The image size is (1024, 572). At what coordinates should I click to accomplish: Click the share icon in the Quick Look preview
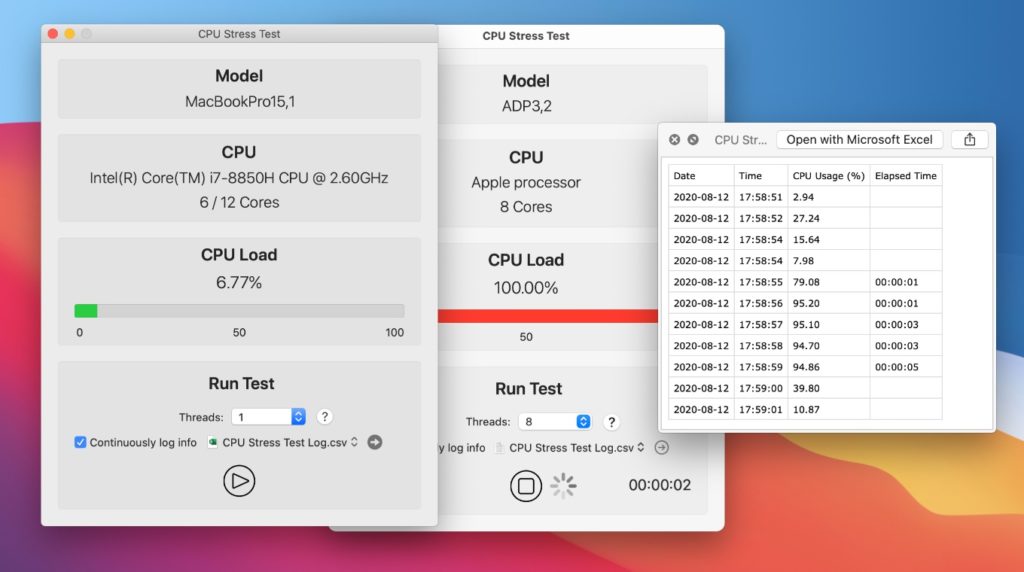pyautogui.click(x=970, y=139)
